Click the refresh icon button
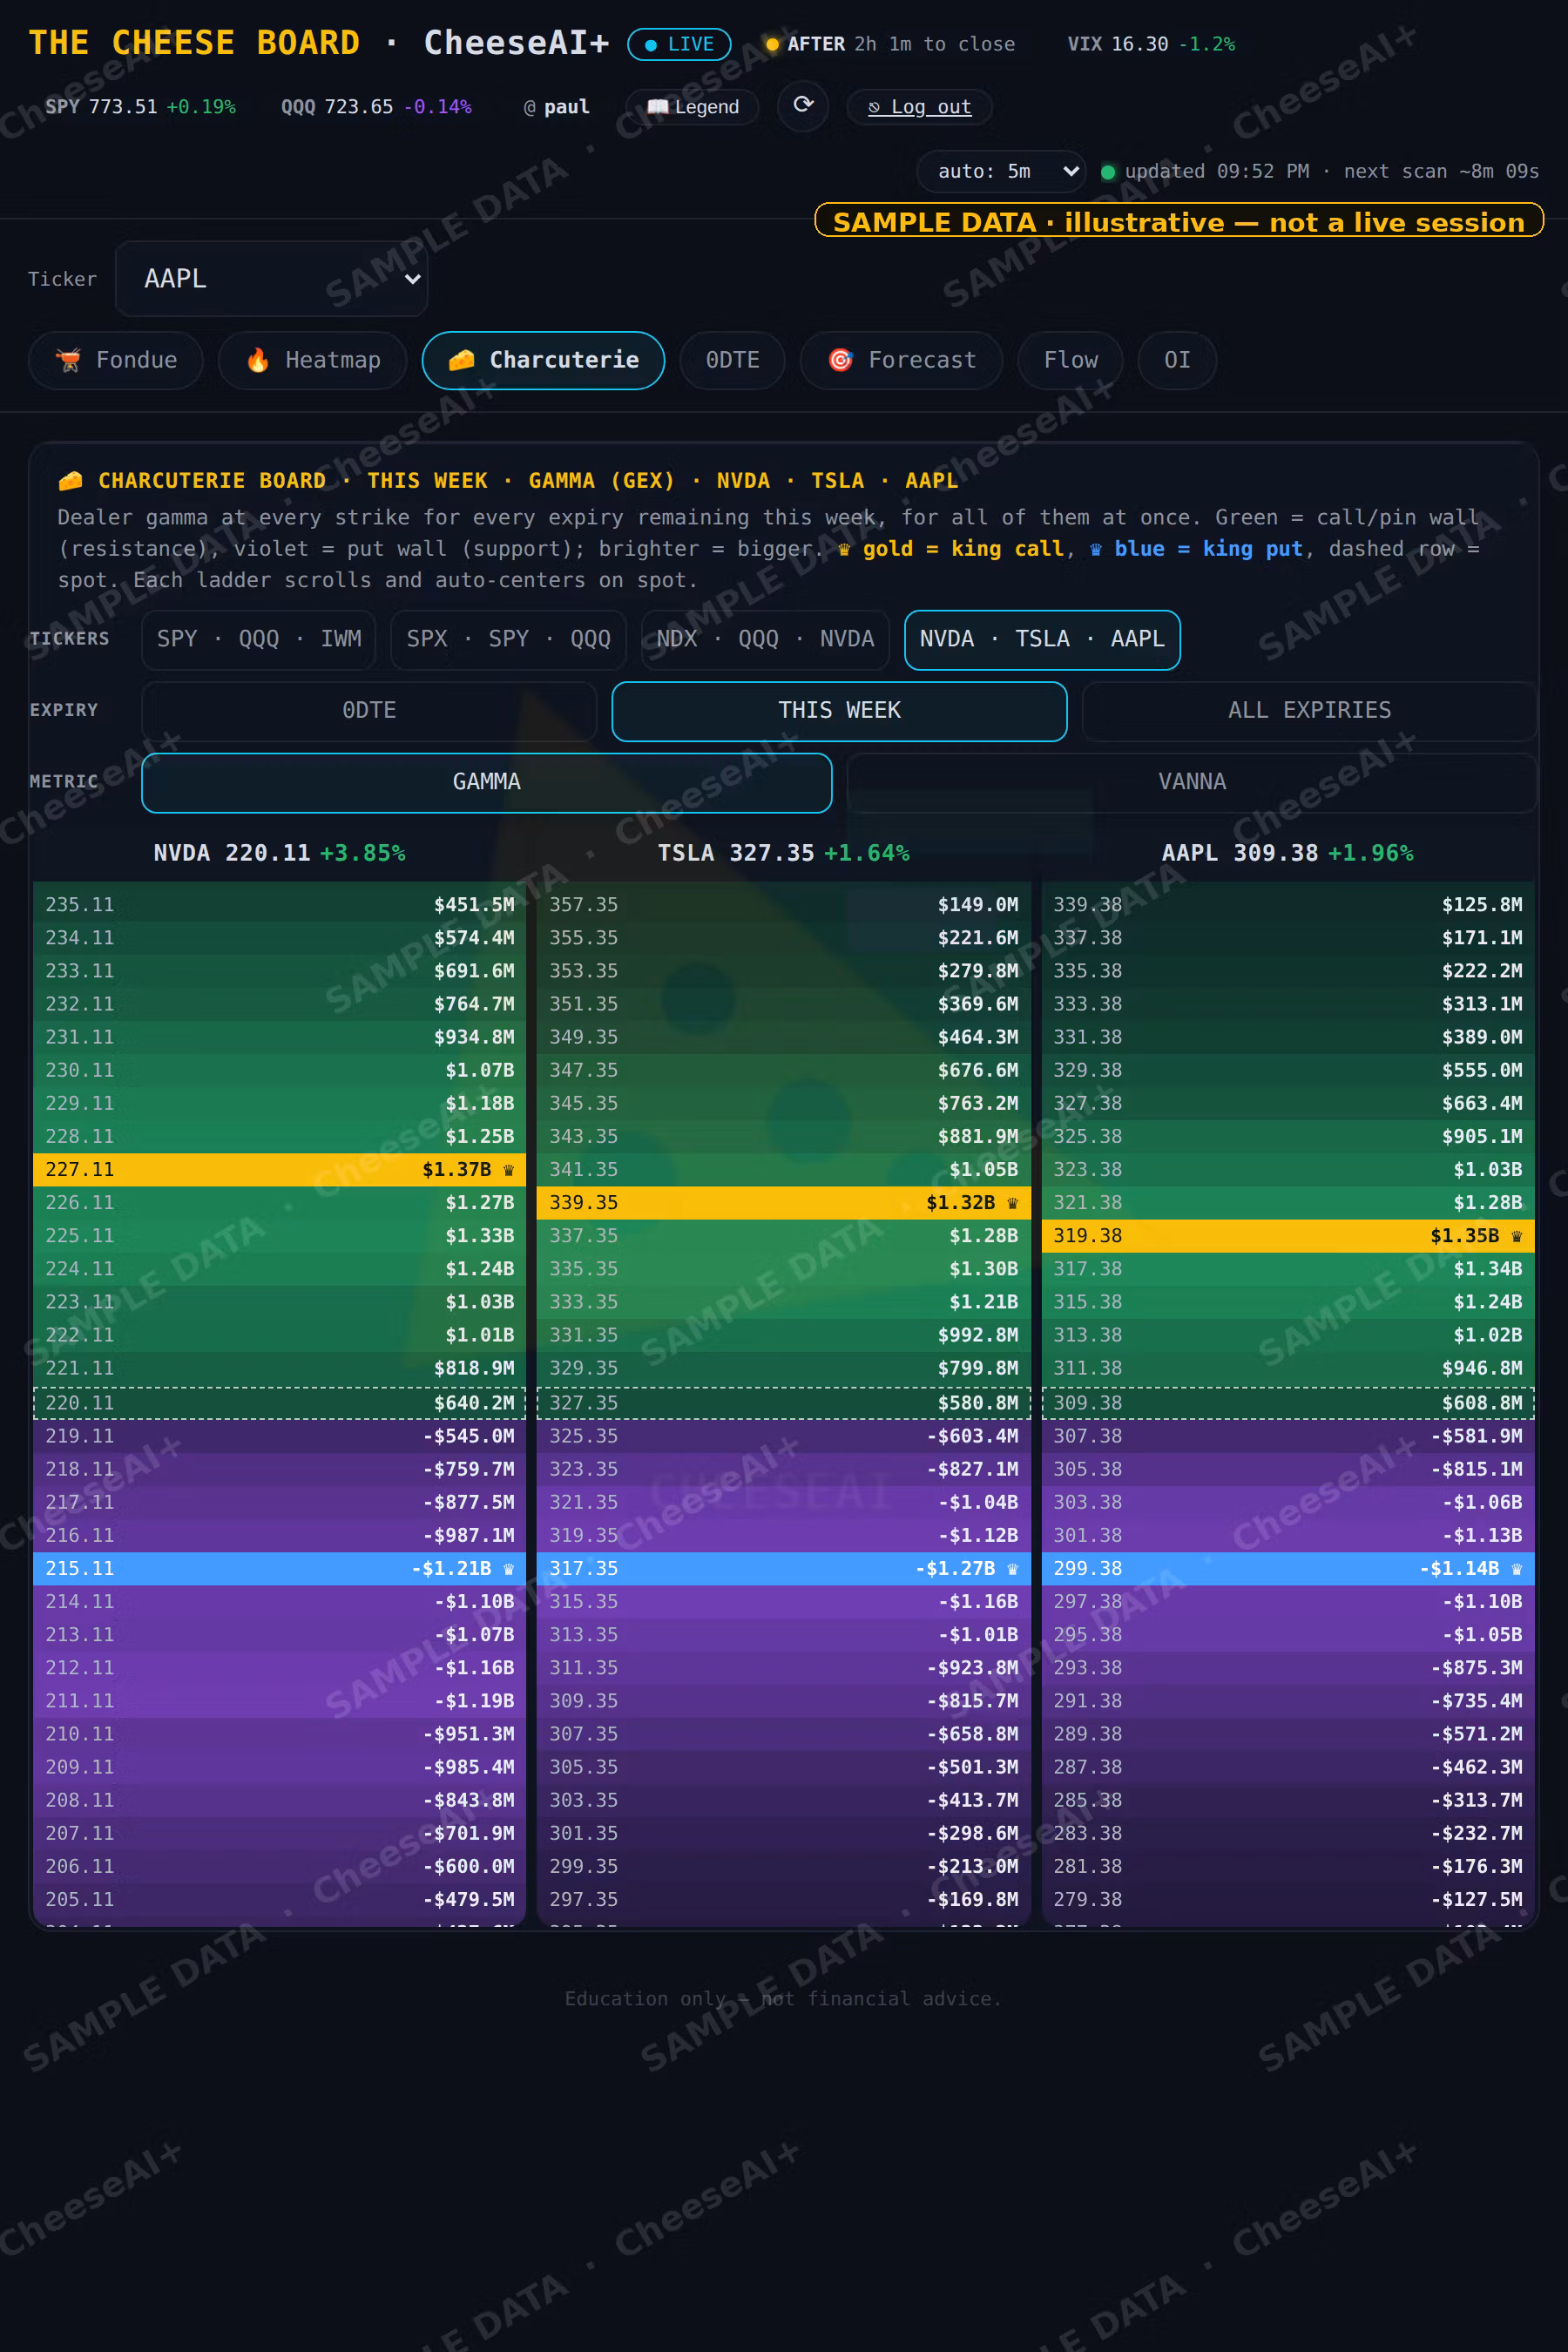Image resolution: width=1568 pixels, height=2352 pixels. point(803,105)
